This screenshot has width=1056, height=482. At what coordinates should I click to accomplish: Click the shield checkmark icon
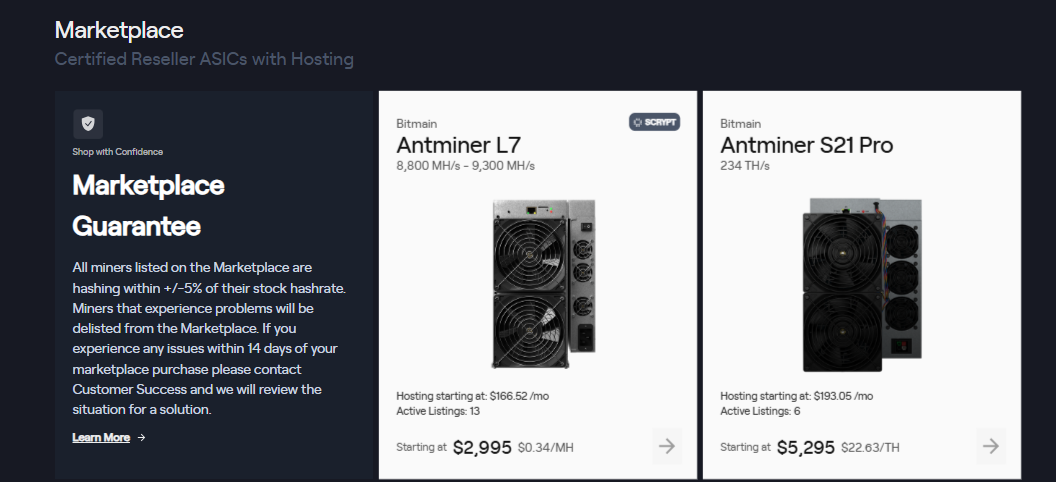(x=88, y=124)
